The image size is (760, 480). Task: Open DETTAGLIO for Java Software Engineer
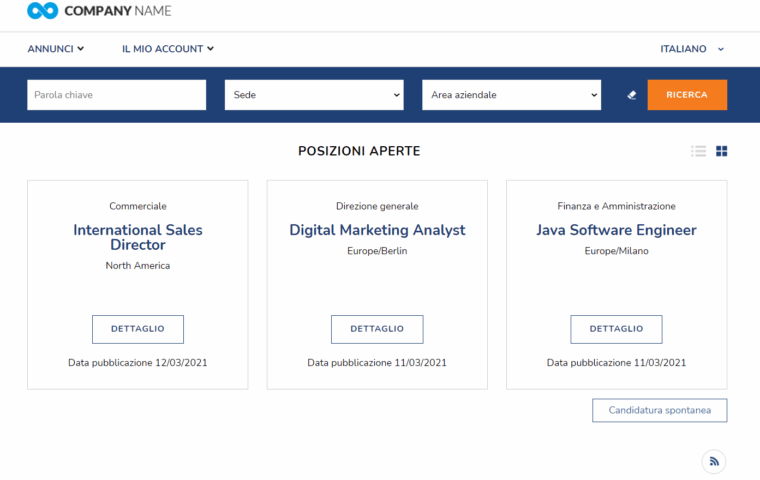616,329
